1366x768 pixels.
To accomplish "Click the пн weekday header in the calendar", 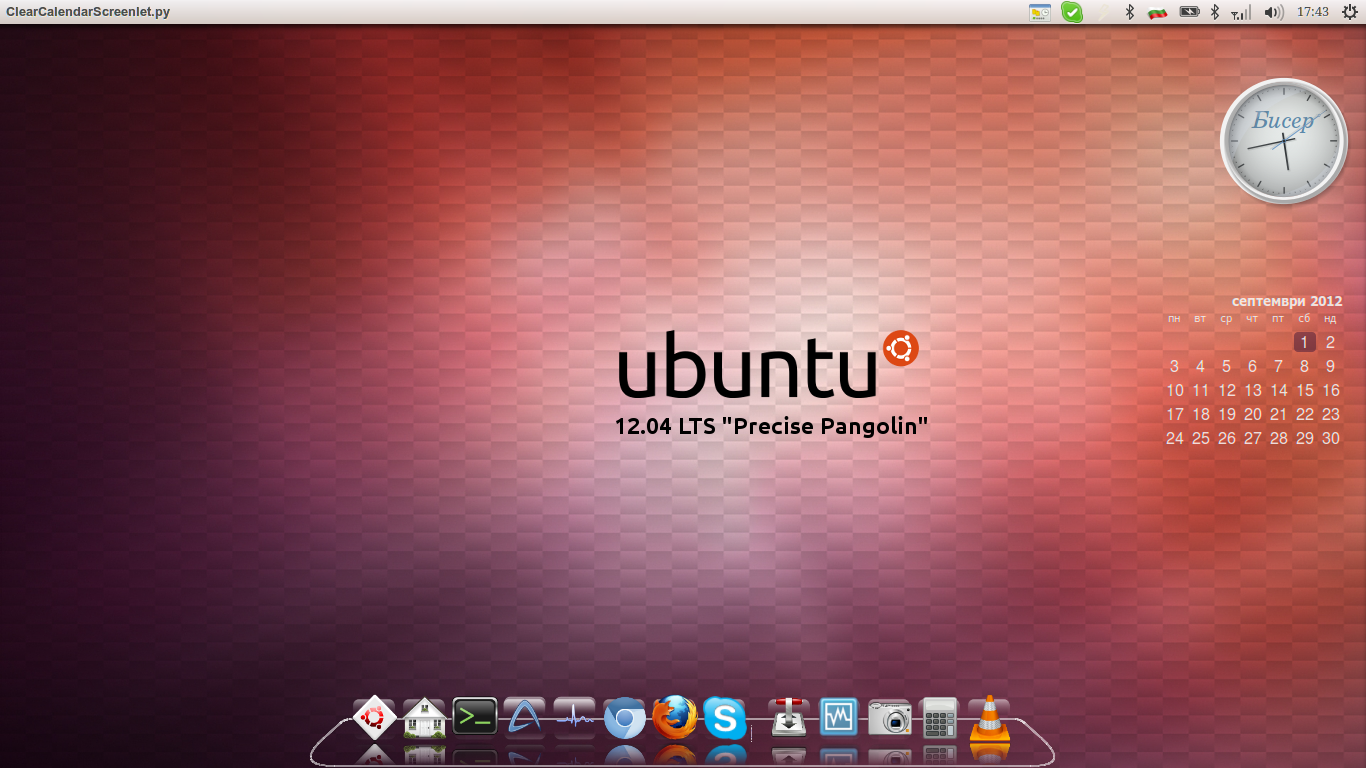I will [1174, 319].
